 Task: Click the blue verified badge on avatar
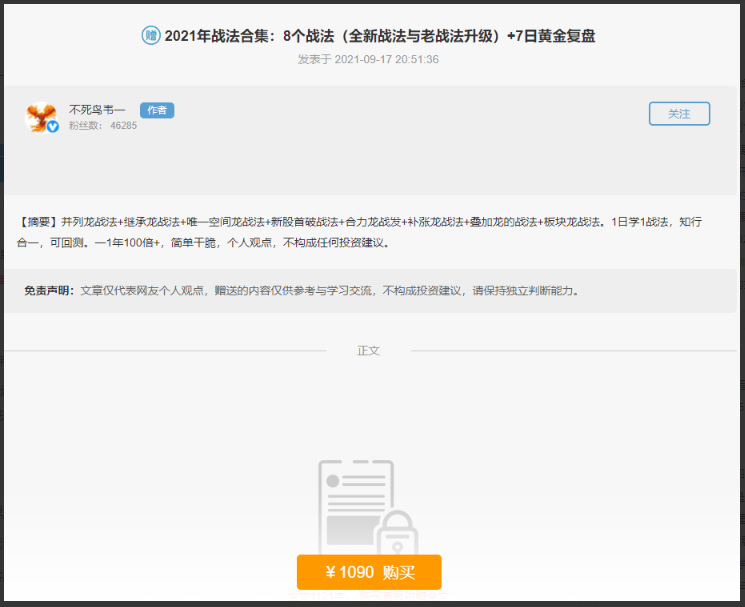click(x=53, y=127)
